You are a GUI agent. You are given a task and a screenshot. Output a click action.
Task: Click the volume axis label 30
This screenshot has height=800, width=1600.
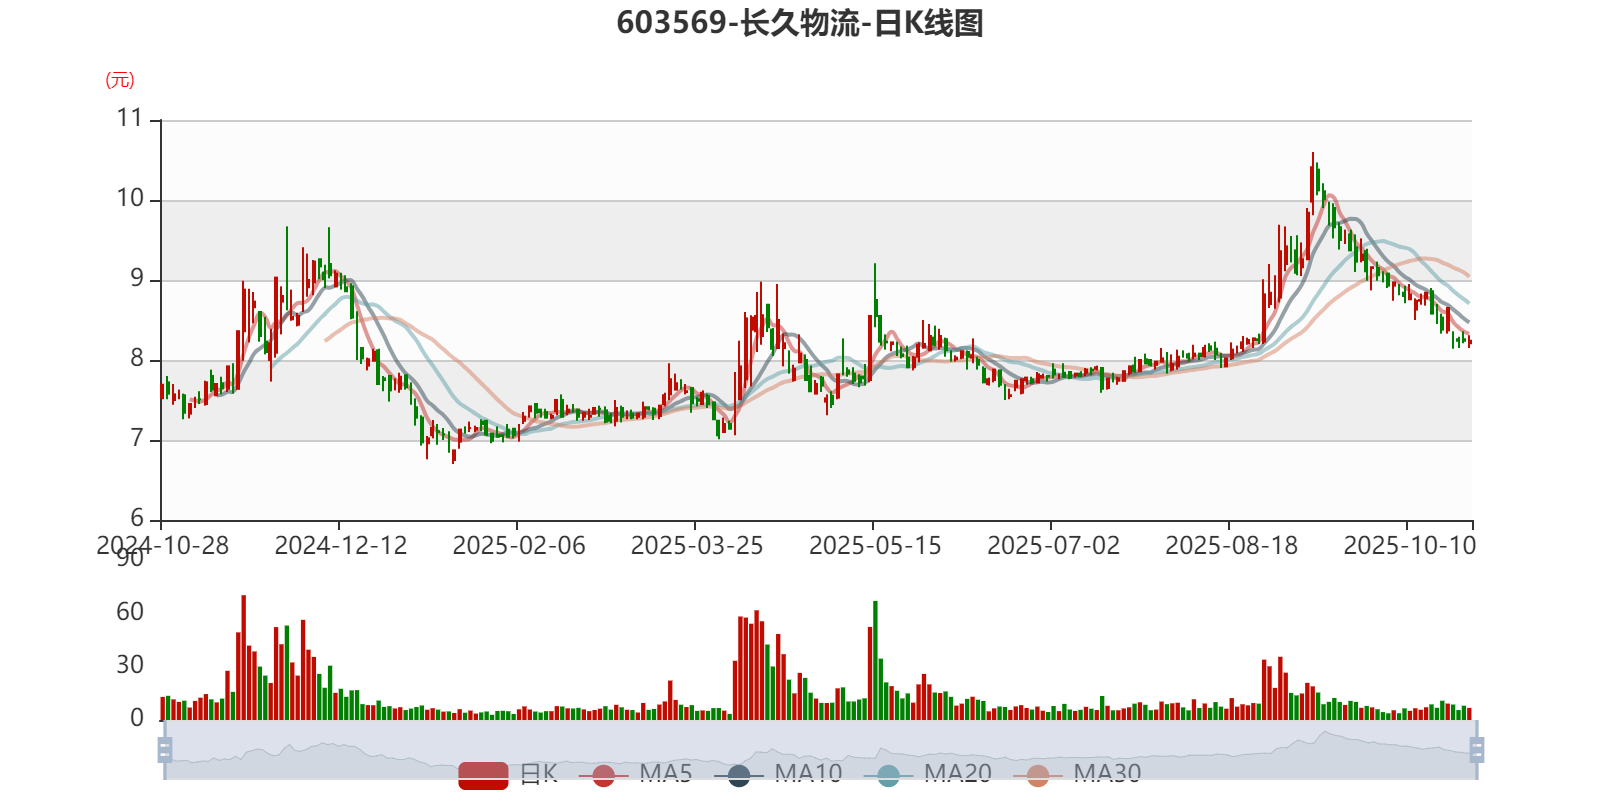(130, 665)
